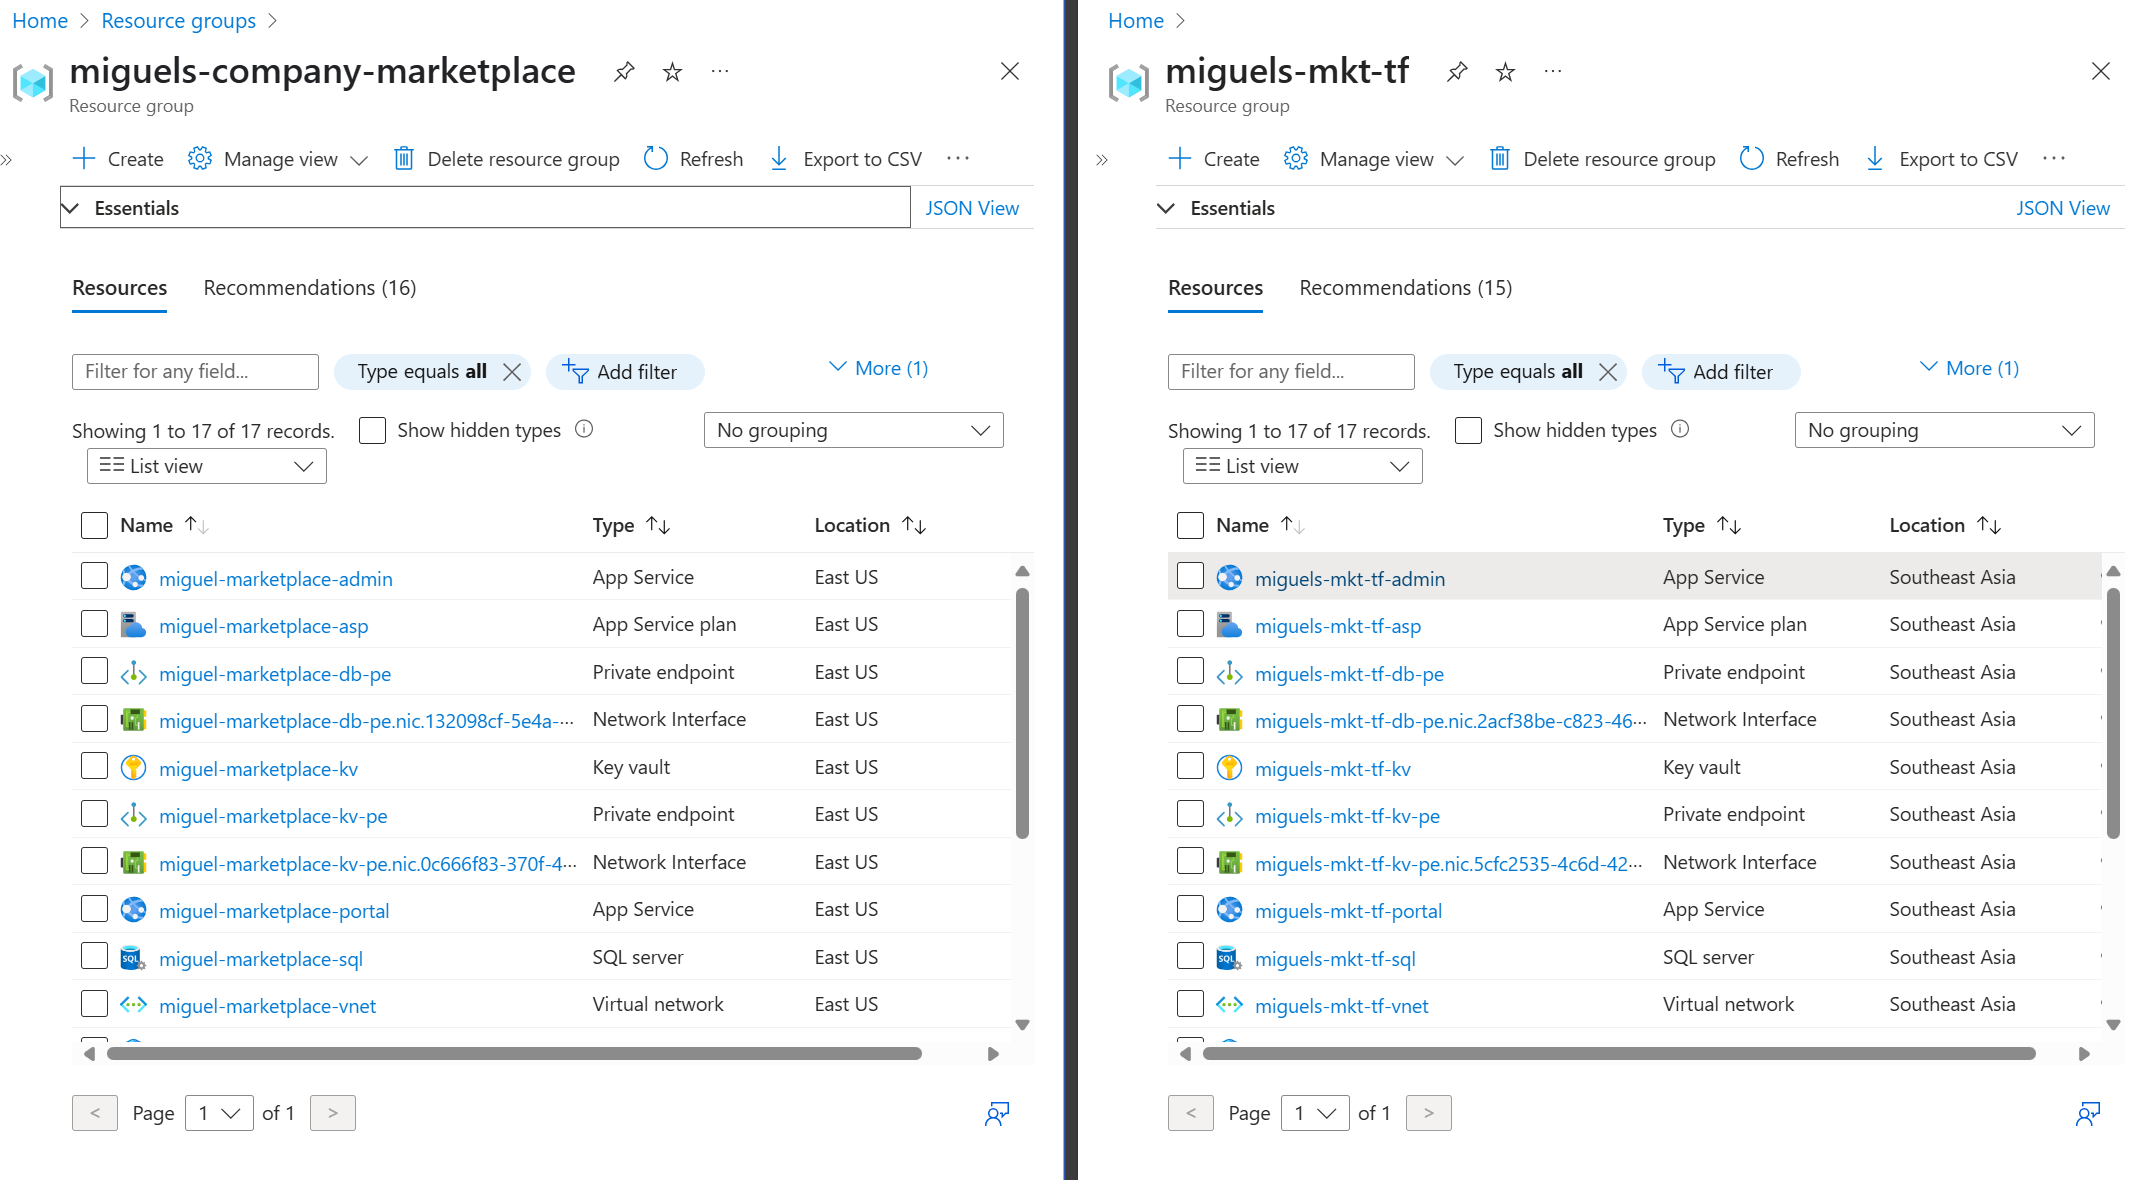Refresh the miguels-mkt-tf resource list
2143x1180 pixels.
click(1789, 159)
